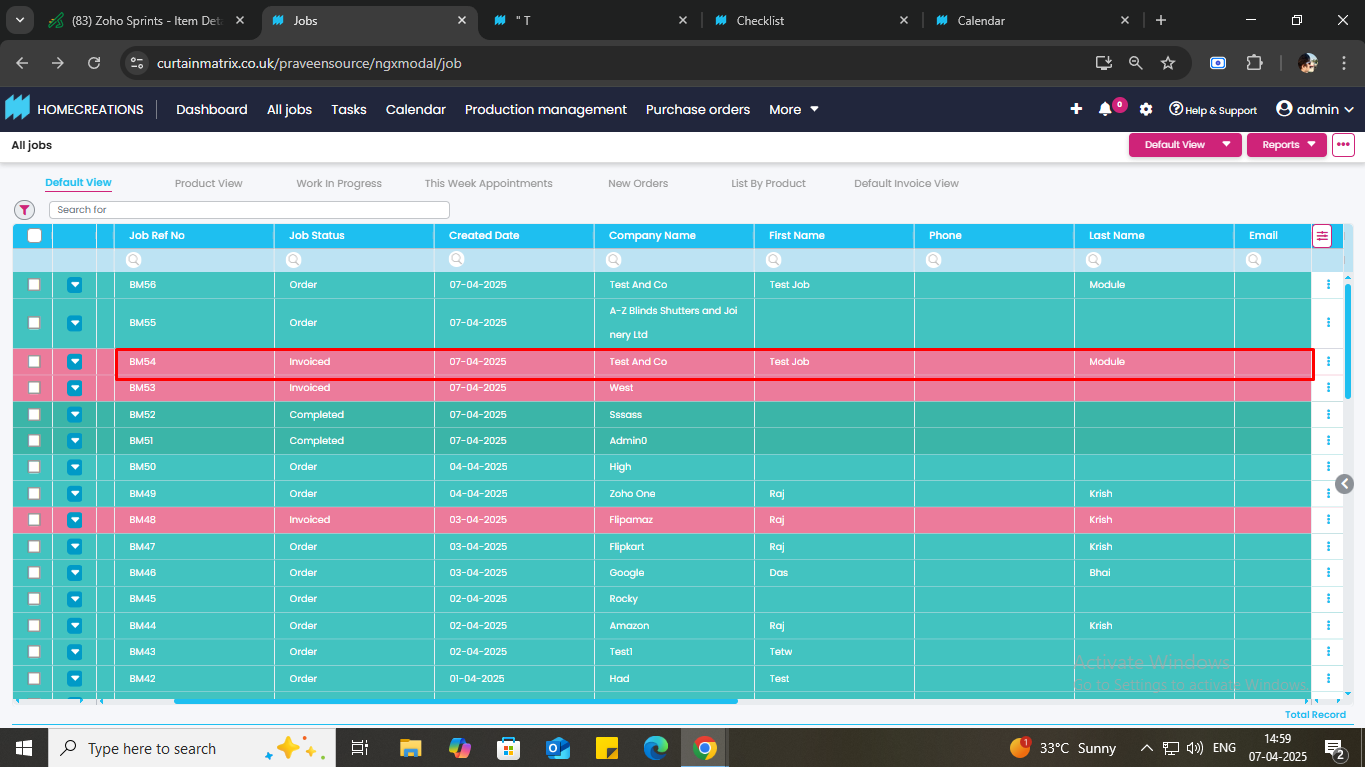Screen dimensions: 1365x767
Task: Open more options button beside Reports
Action: [1343, 145]
